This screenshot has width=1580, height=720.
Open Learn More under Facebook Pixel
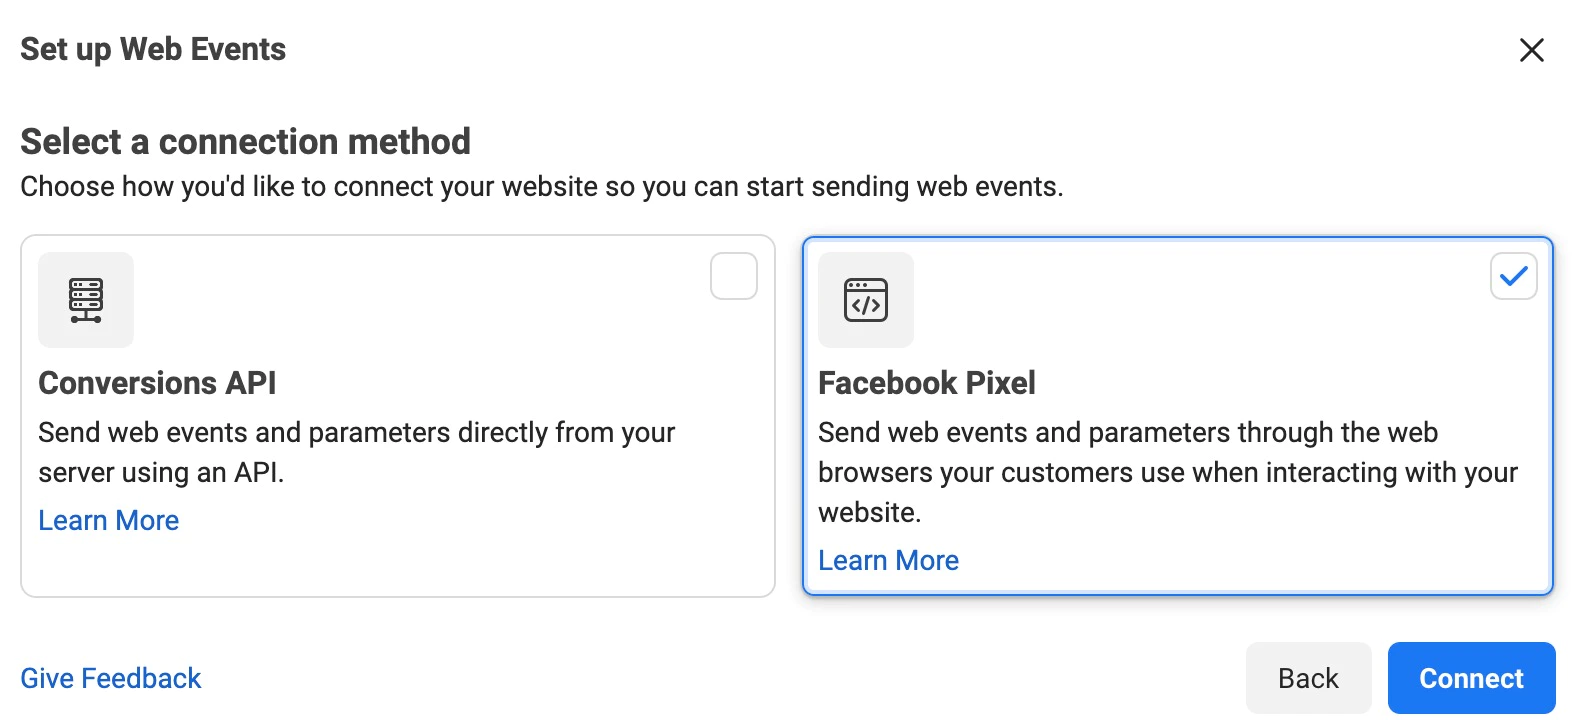888,560
